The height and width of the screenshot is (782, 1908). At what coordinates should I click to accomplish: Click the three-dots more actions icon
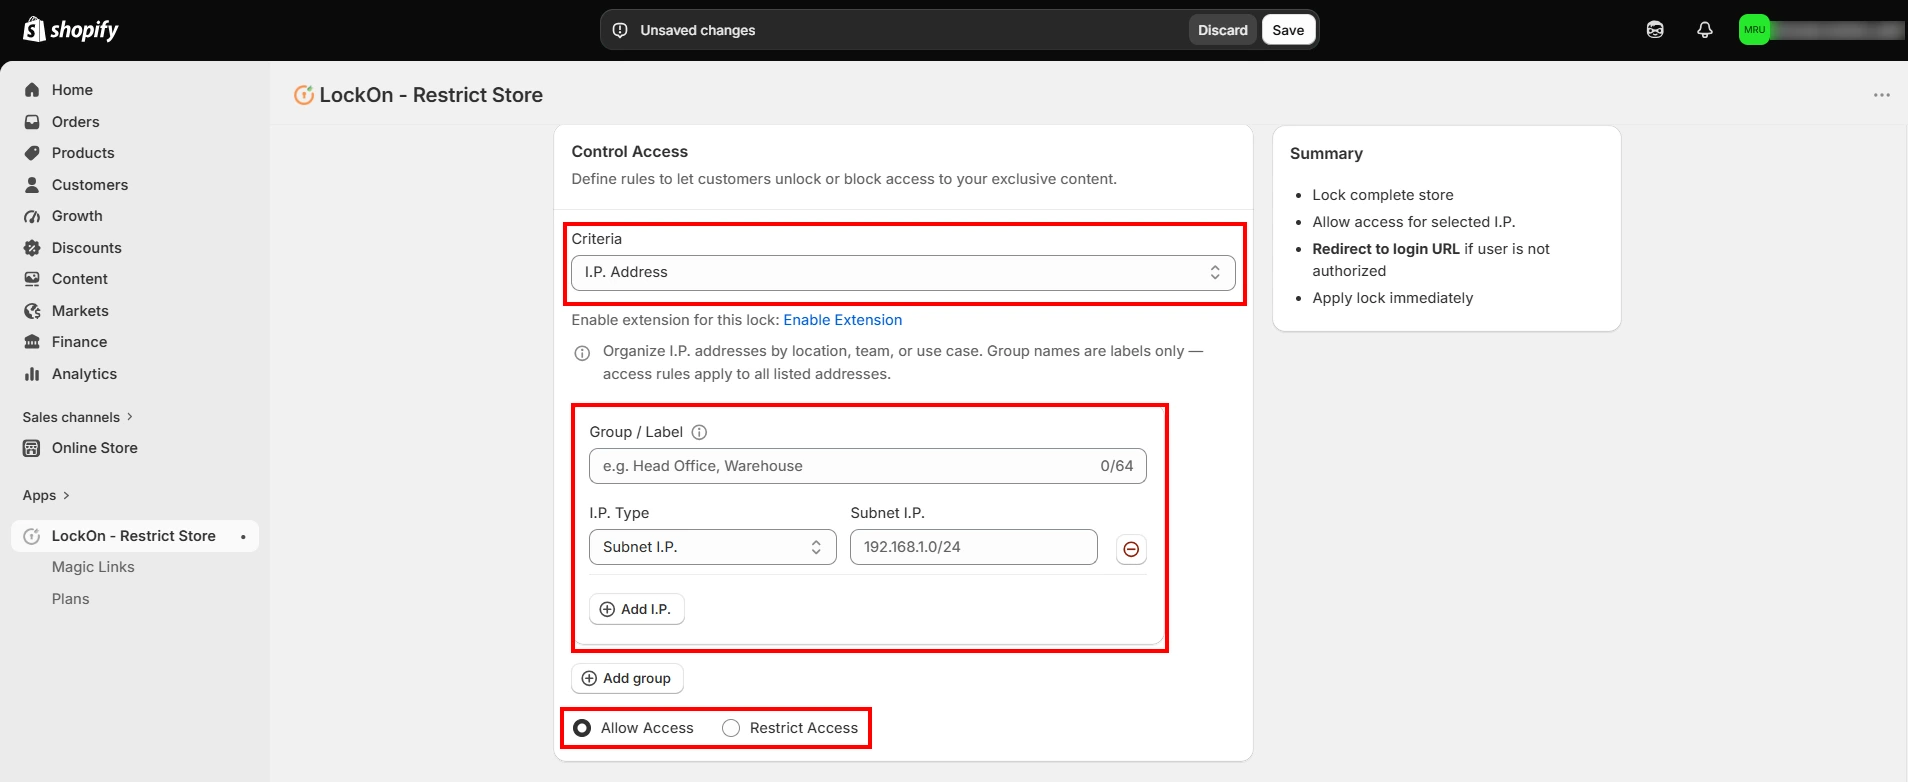pyautogui.click(x=1882, y=95)
